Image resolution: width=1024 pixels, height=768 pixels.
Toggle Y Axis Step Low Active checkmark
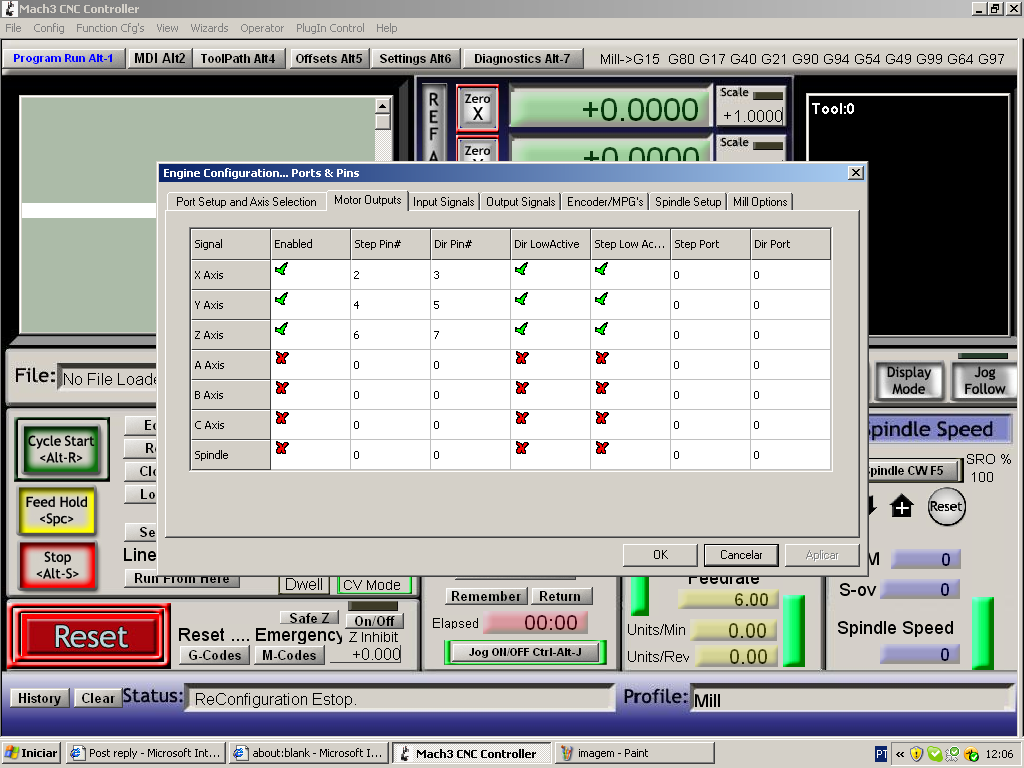pos(601,299)
